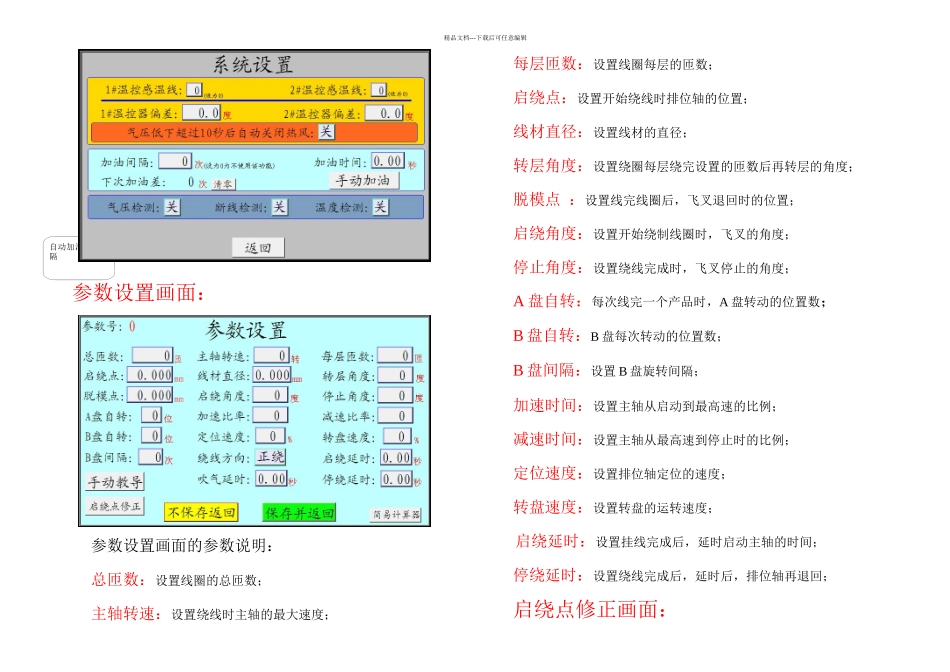Click the 吹气延时 input field
950x672 pixels.
pyautogui.click(x=271, y=479)
